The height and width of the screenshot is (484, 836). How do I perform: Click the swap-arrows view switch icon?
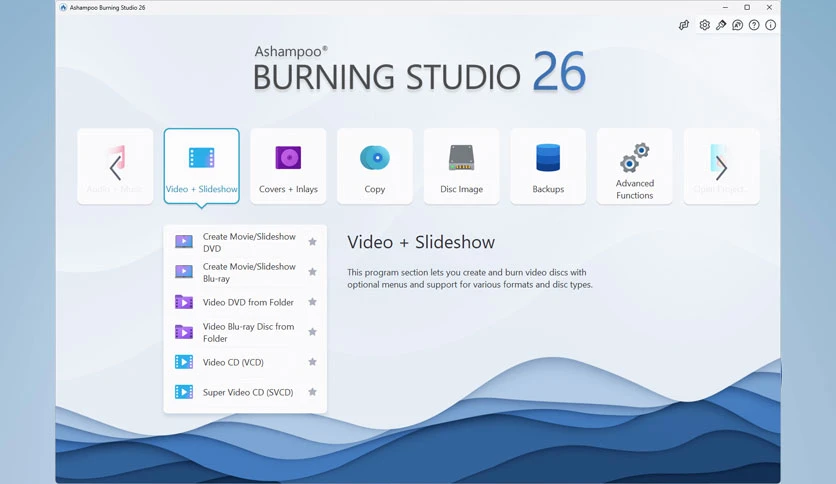pos(684,25)
